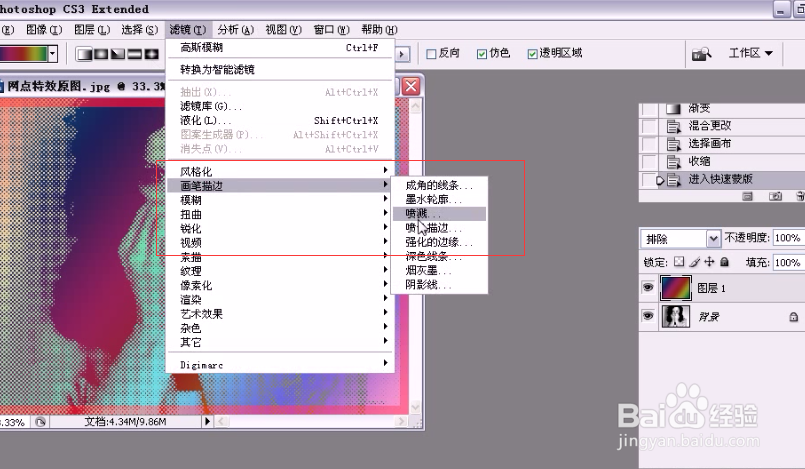Screen dimensions: 805x469
Task: Choose 烟灰墨 filter
Action: [x=439, y=270]
